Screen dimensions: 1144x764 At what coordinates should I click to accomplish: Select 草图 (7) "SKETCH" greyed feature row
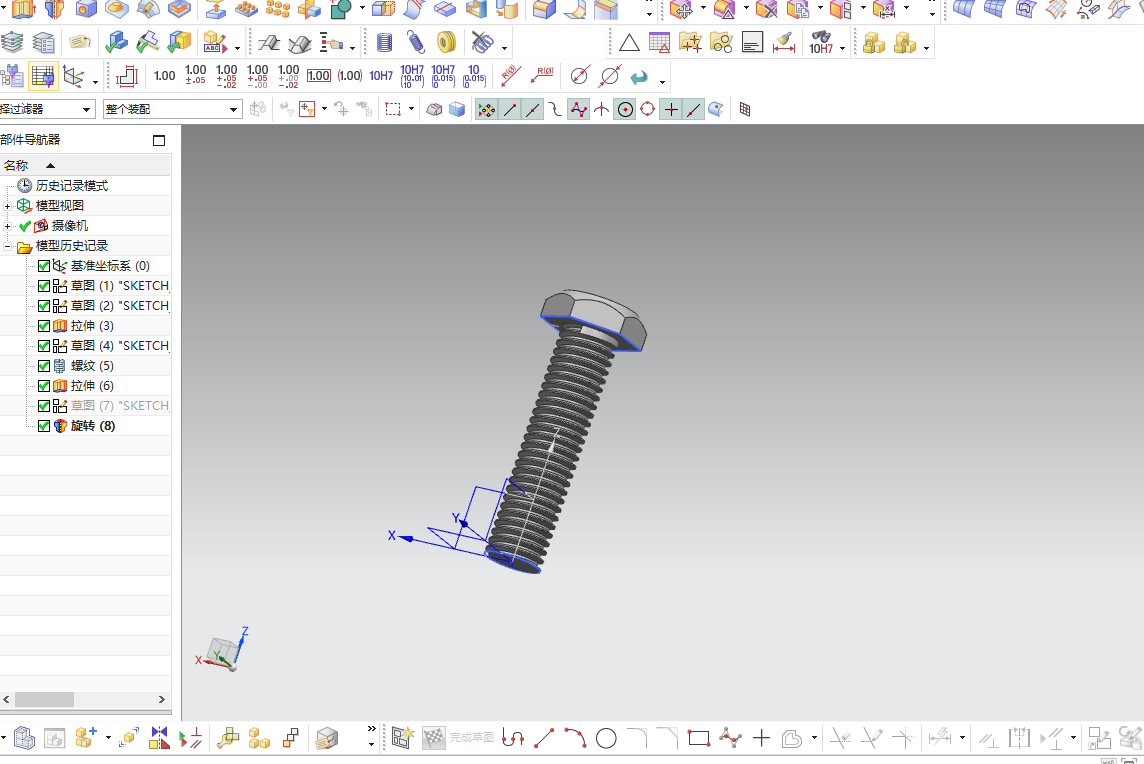(120, 405)
